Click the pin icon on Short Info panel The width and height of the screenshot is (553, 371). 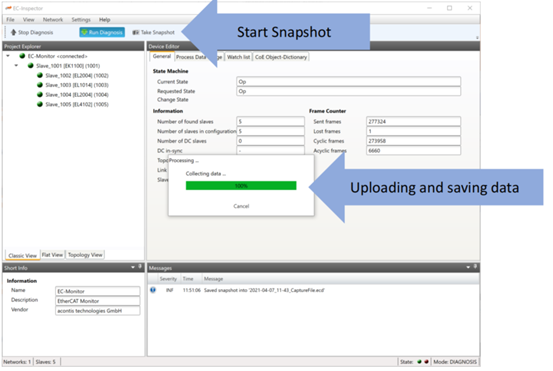pyautogui.click(x=140, y=267)
